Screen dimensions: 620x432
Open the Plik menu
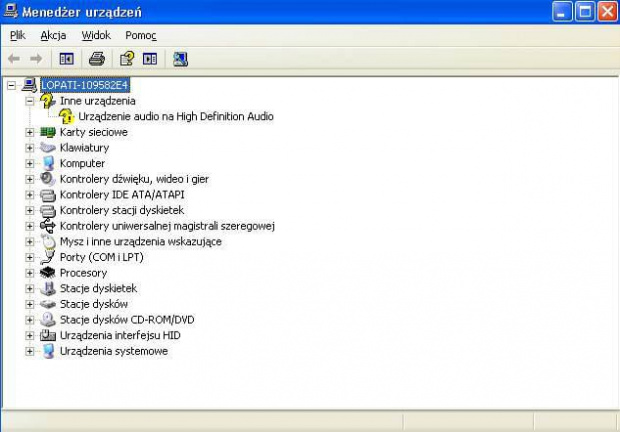point(18,35)
